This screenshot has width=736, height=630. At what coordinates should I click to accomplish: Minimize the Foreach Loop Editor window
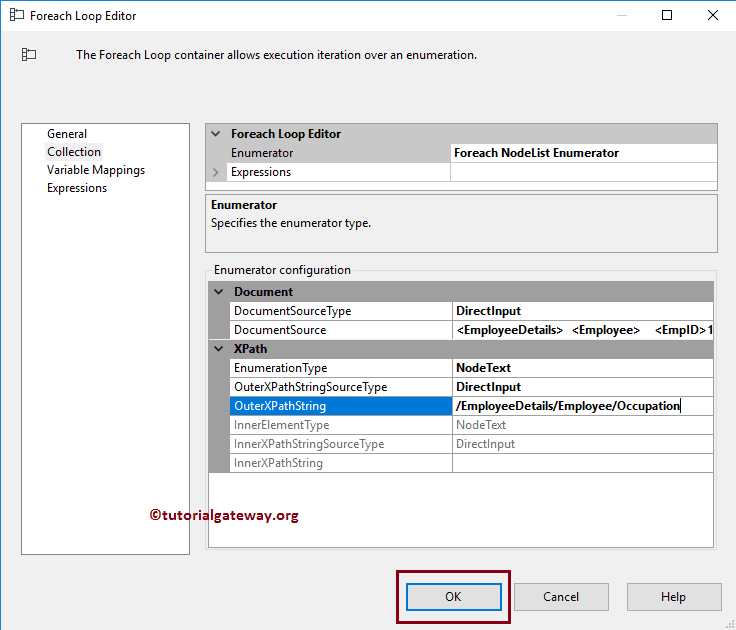pos(621,15)
